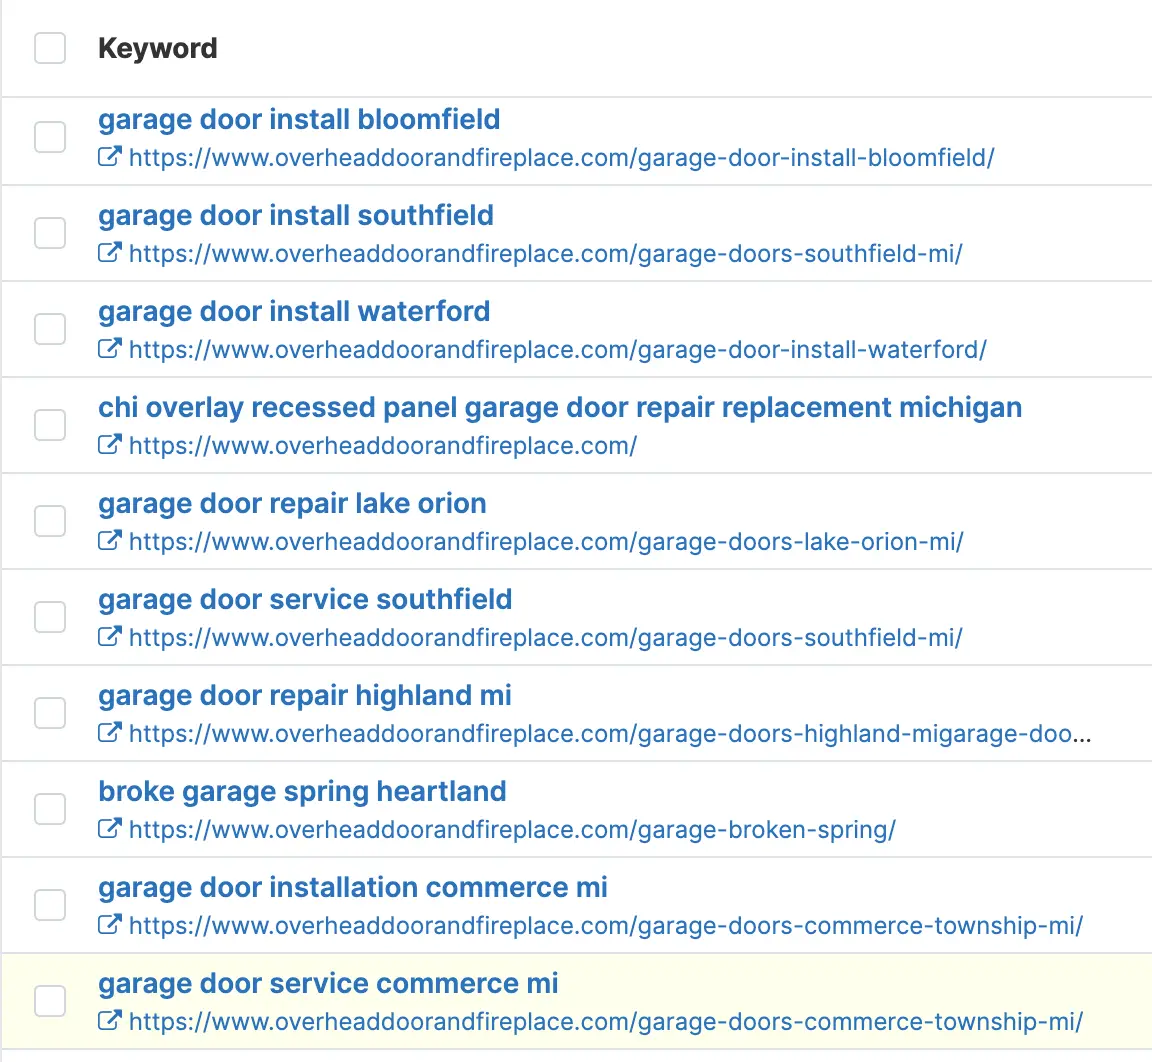The image size is (1152, 1062).
Task: Check the 'garage door install bloomfield' row
Action: tap(50, 137)
